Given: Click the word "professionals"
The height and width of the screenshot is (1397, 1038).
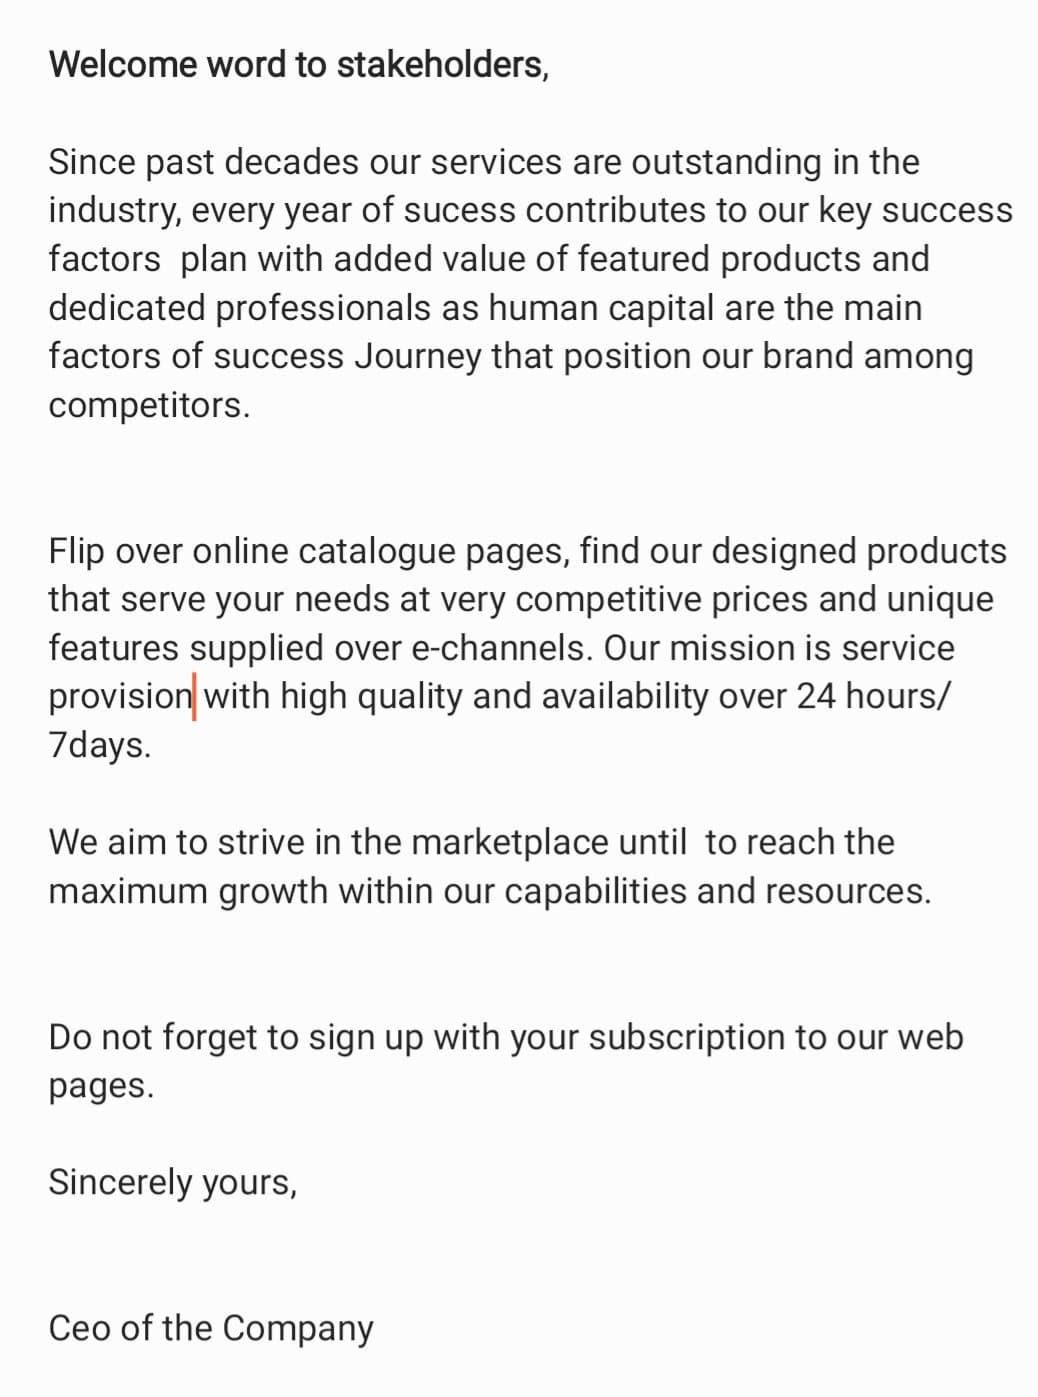Looking at the screenshot, I should click(x=324, y=308).
